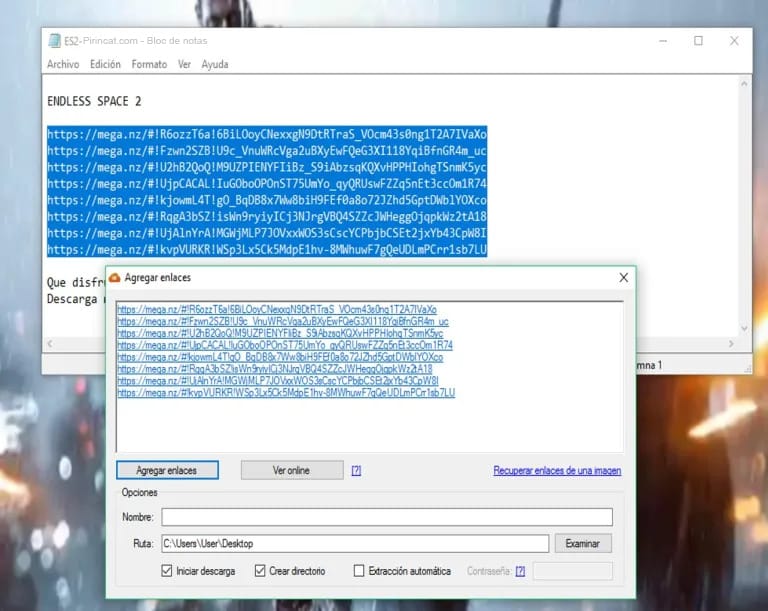Open the help link next to Ver online
Image resolution: width=768 pixels, height=611 pixels.
(356, 470)
